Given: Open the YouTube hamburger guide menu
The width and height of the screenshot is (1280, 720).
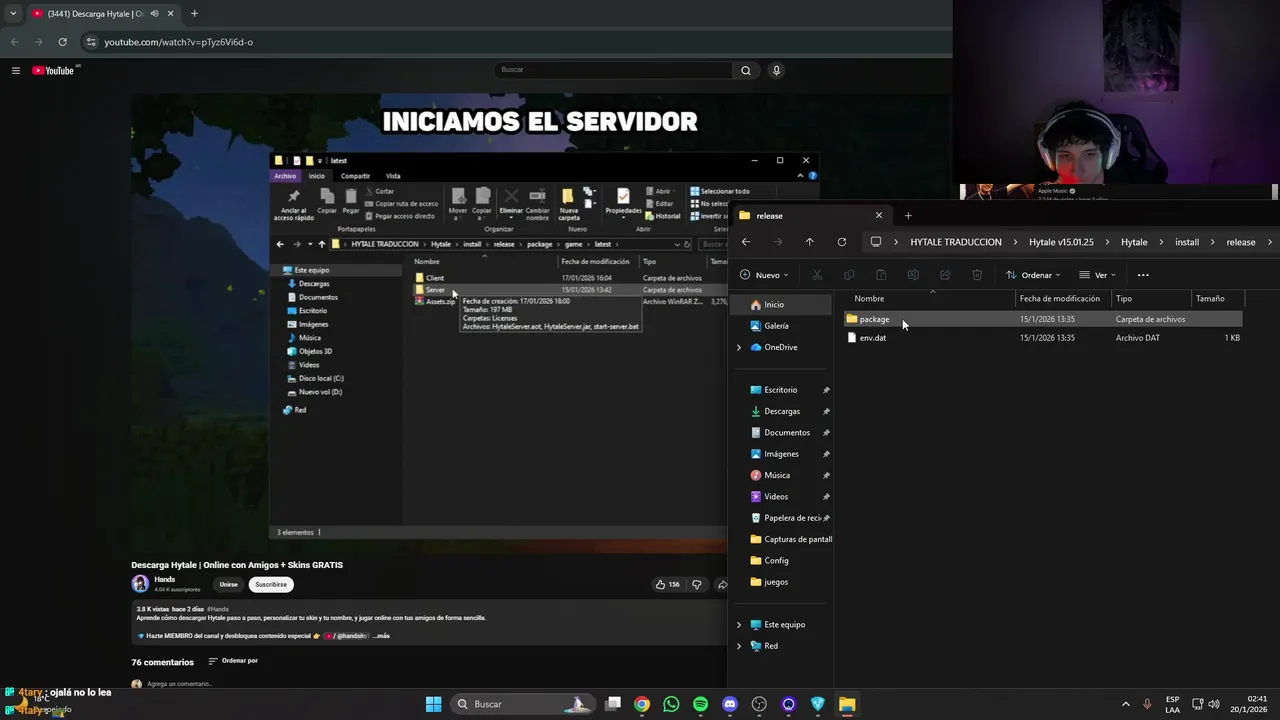Looking at the screenshot, I should (x=16, y=70).
